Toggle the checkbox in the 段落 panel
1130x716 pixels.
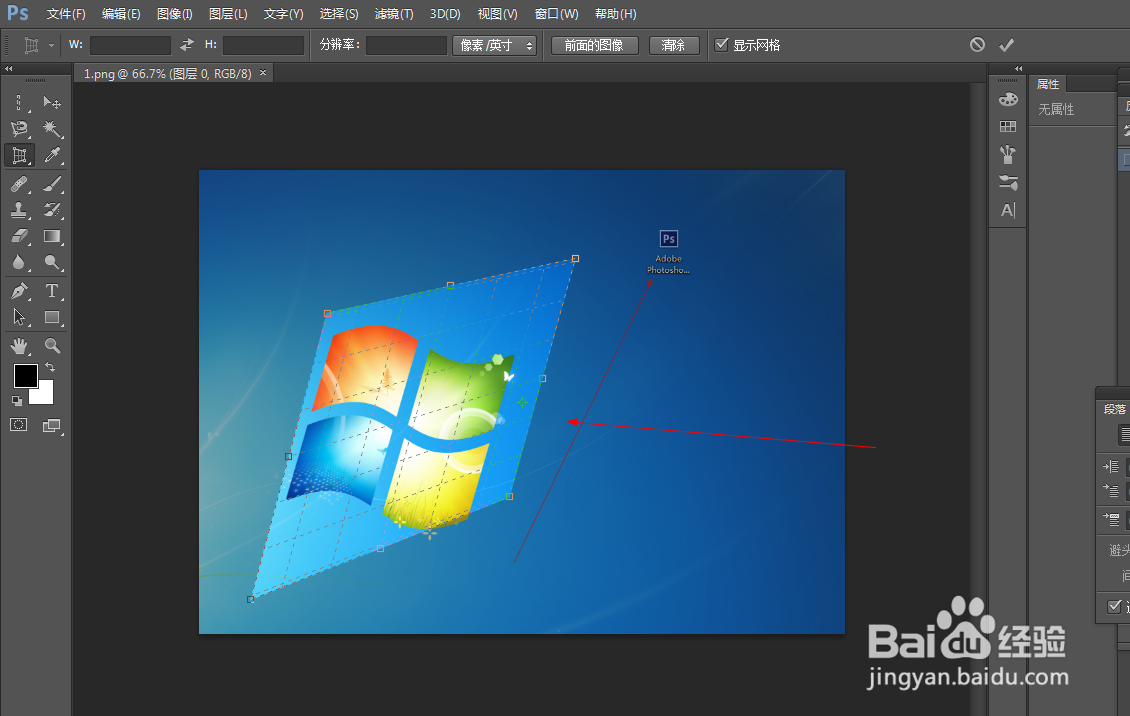[x=1114, y=606]
